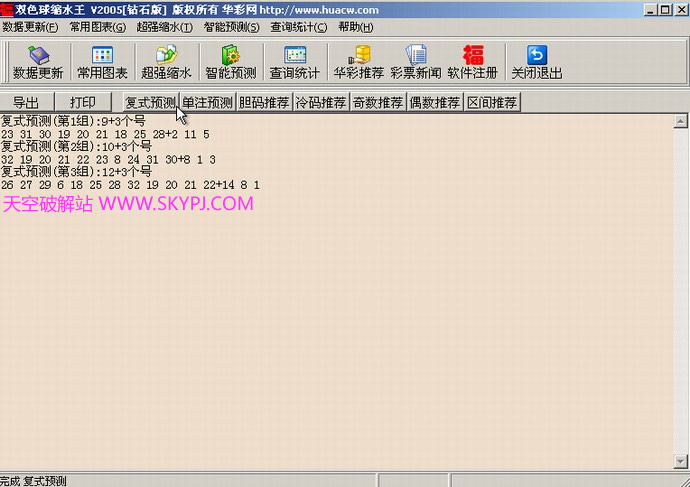Screen dimensions: 690x487
Task: Switch to the 胆码推荐 tab
Action: (264, 102)
